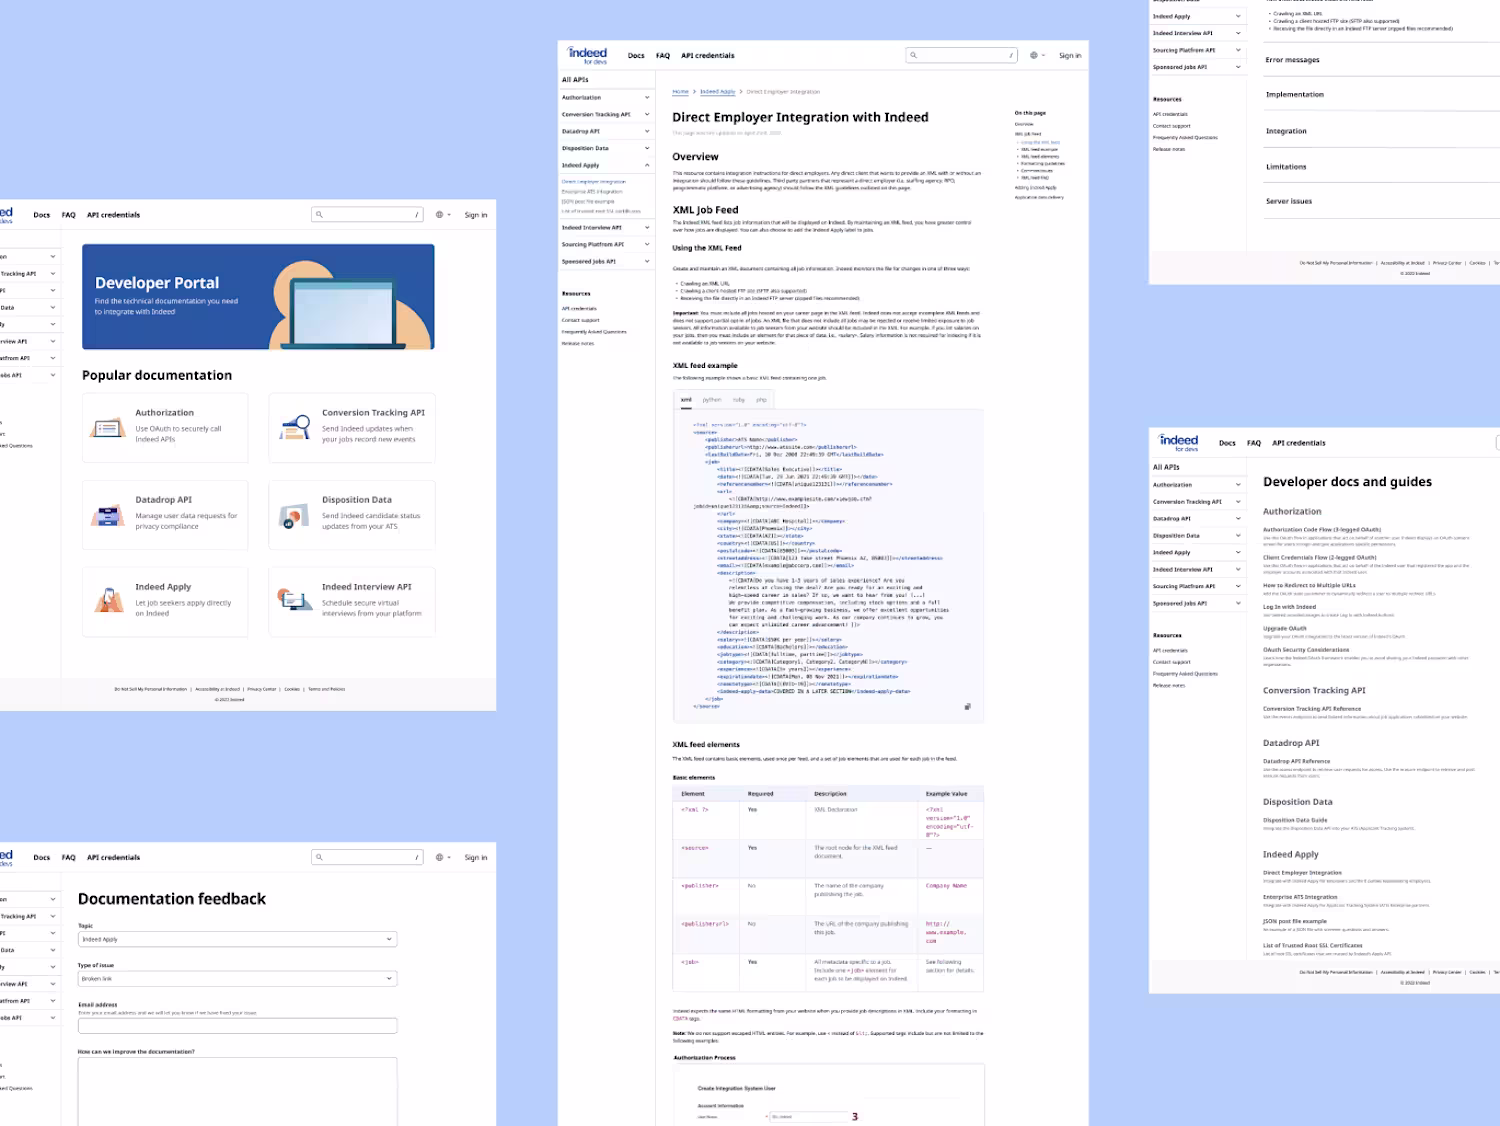
Task: Click the Indeed for devs logo in the Direct Employer Integration page
Action: (587, 55)
